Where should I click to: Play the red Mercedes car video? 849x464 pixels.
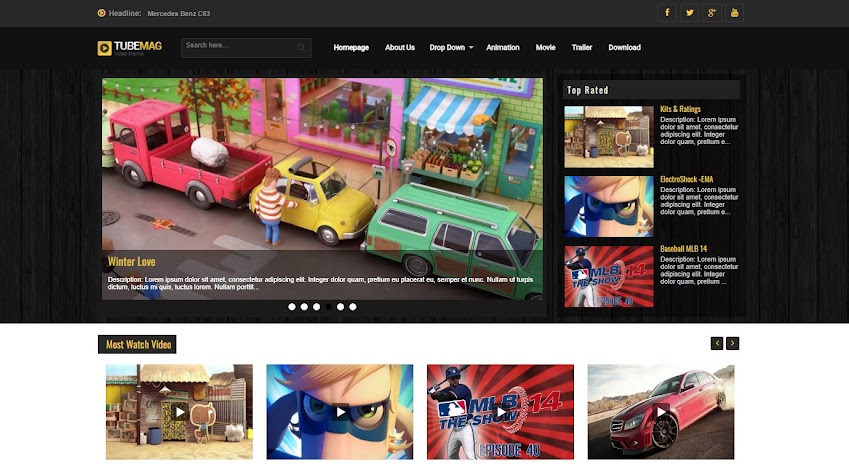(661, 412)
